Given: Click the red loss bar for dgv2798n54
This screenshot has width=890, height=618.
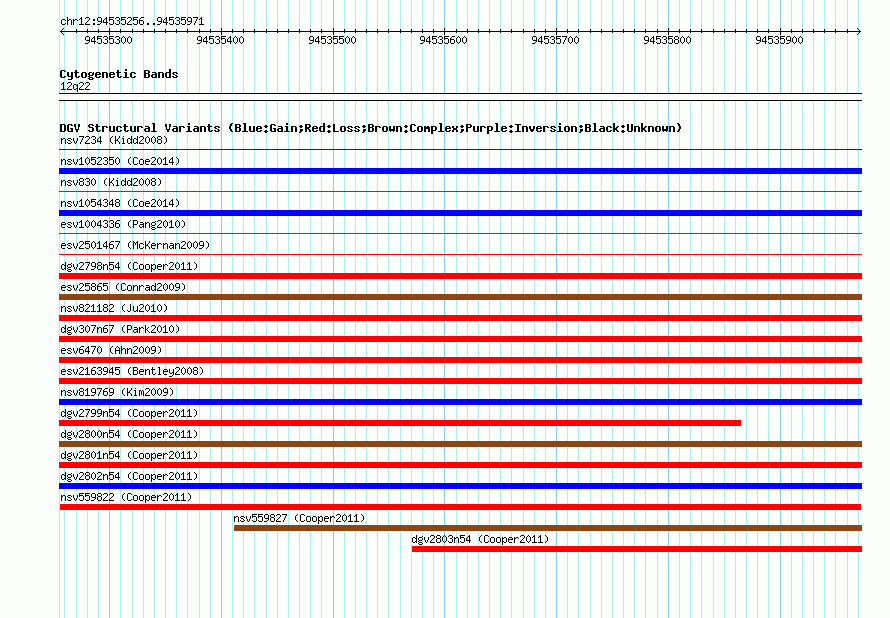Looking at the screenshot, I should click(x=460, y=276).
